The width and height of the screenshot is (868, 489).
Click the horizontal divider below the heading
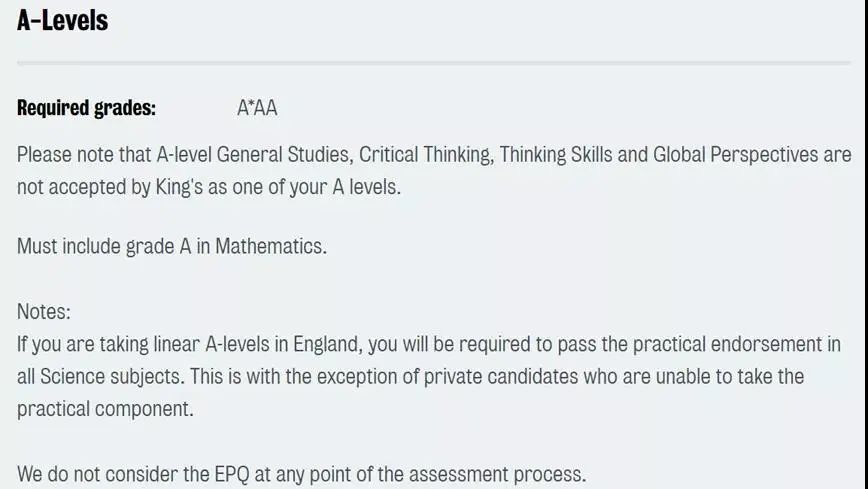[x=433, y=63]
